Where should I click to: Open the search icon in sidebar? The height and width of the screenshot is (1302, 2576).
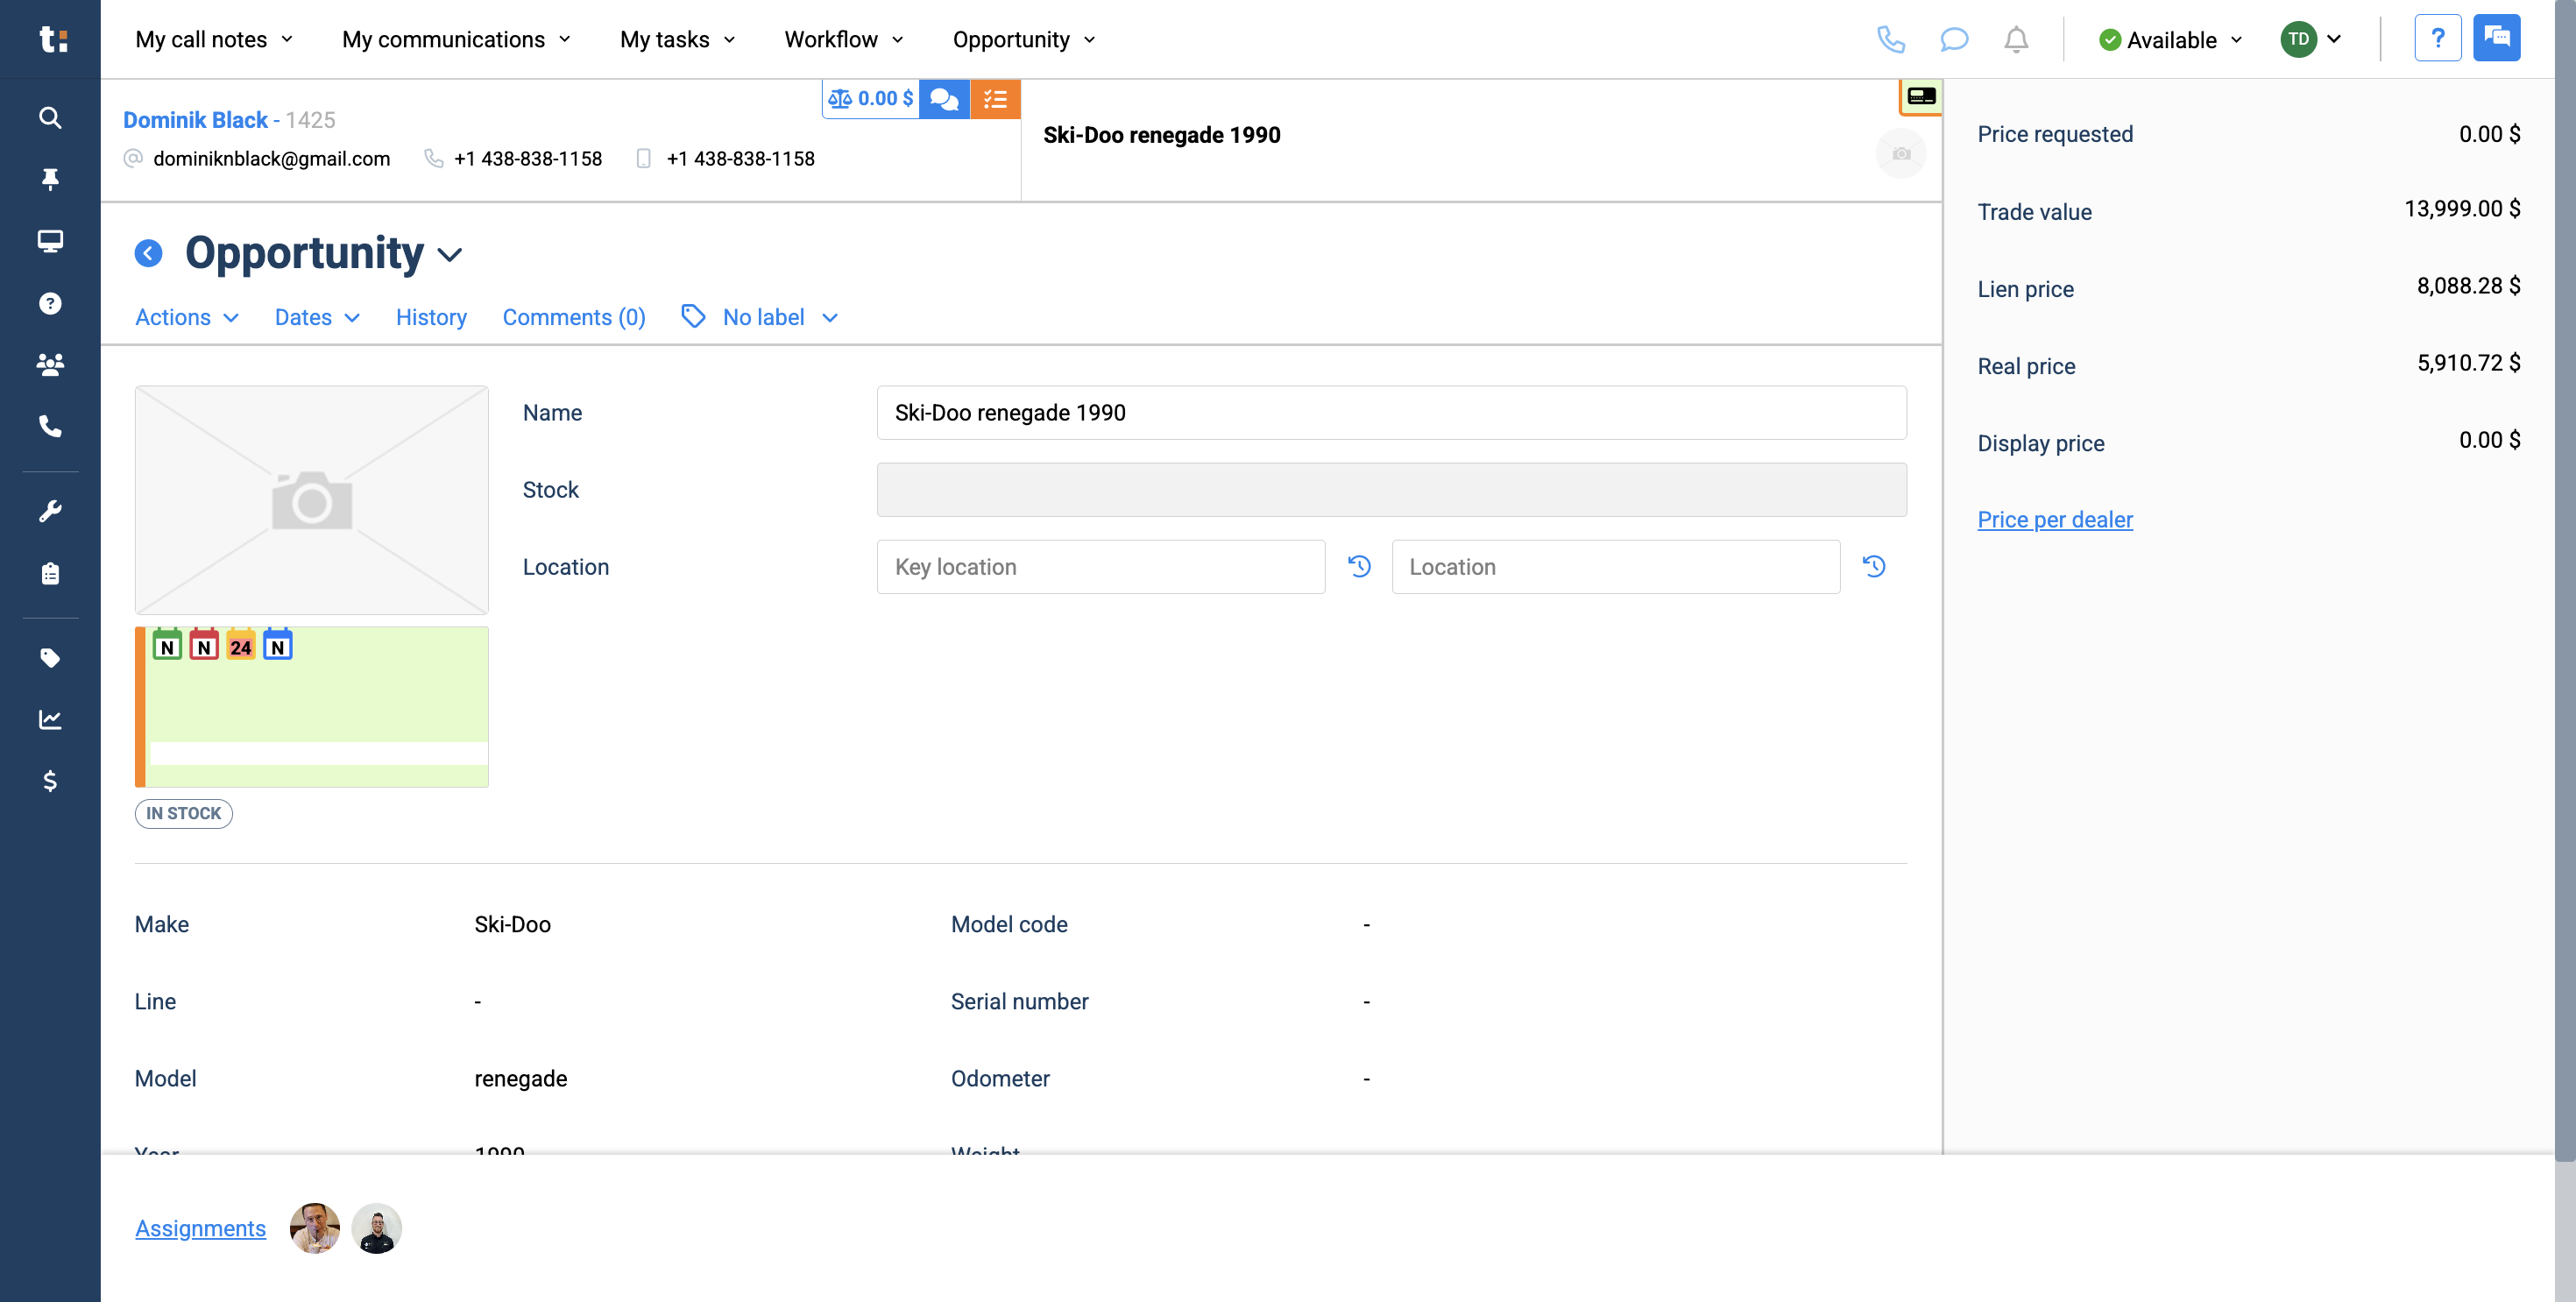click(50, 118)
